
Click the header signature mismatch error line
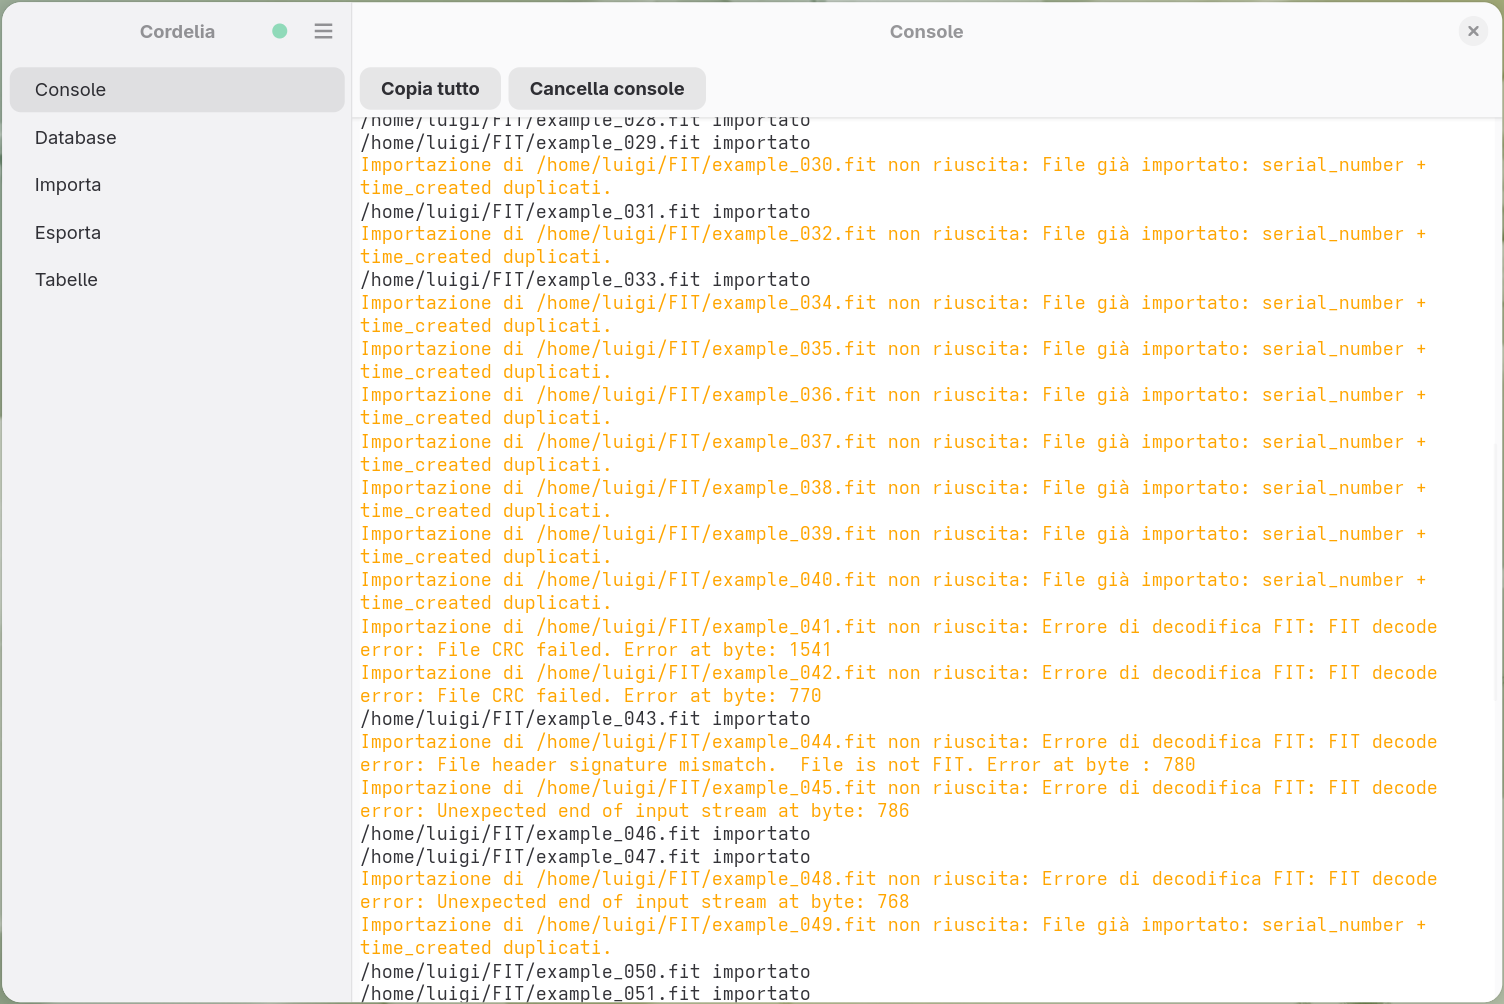tap(899, 753)
